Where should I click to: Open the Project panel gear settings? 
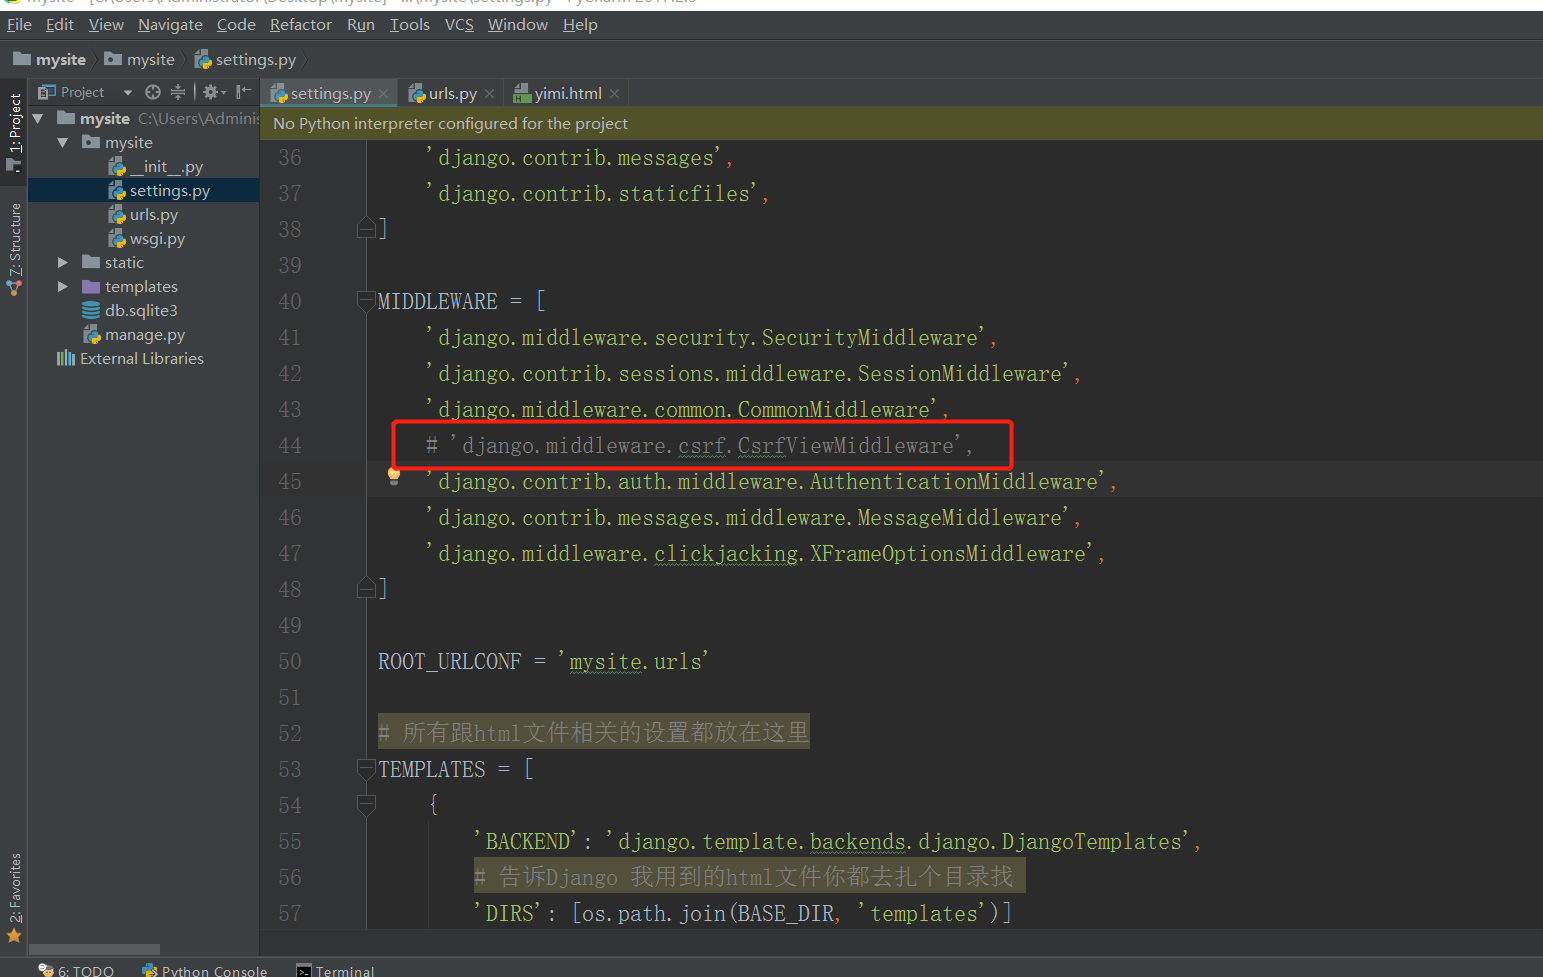[x=211, y=92]
